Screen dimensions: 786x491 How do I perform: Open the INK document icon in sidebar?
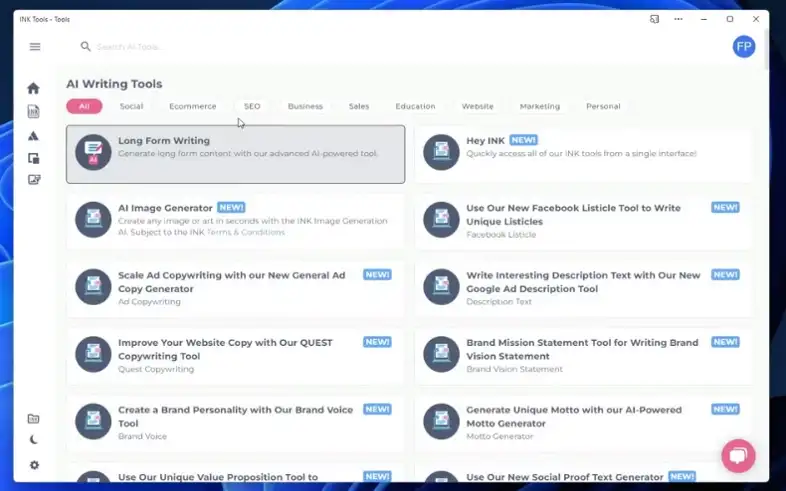click(34, 111)
